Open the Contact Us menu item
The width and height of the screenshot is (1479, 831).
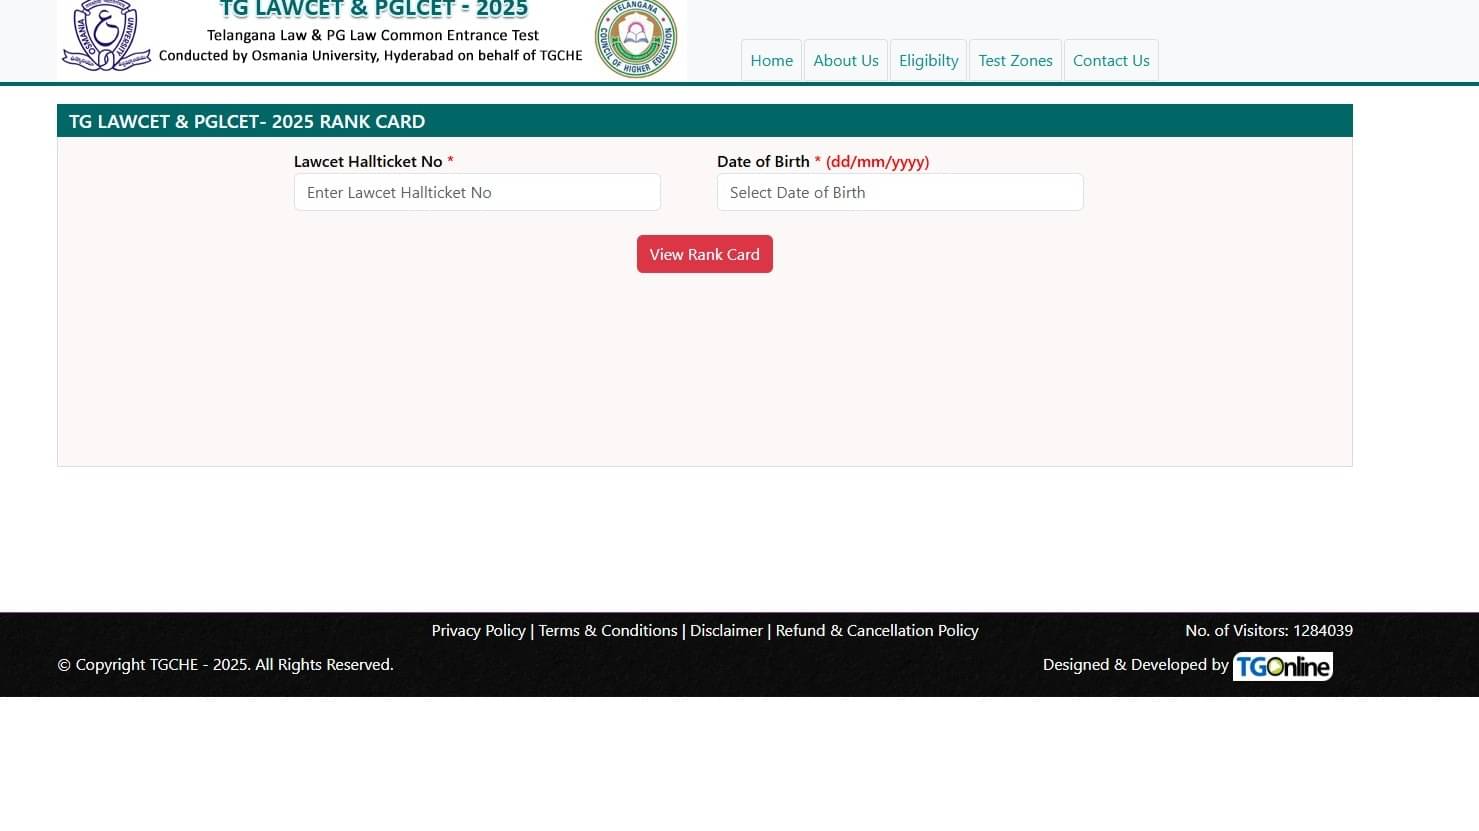tap(1110, 60)
